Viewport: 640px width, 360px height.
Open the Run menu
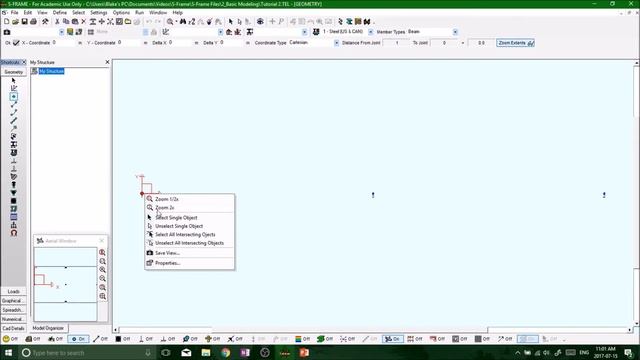click(140, 13)
